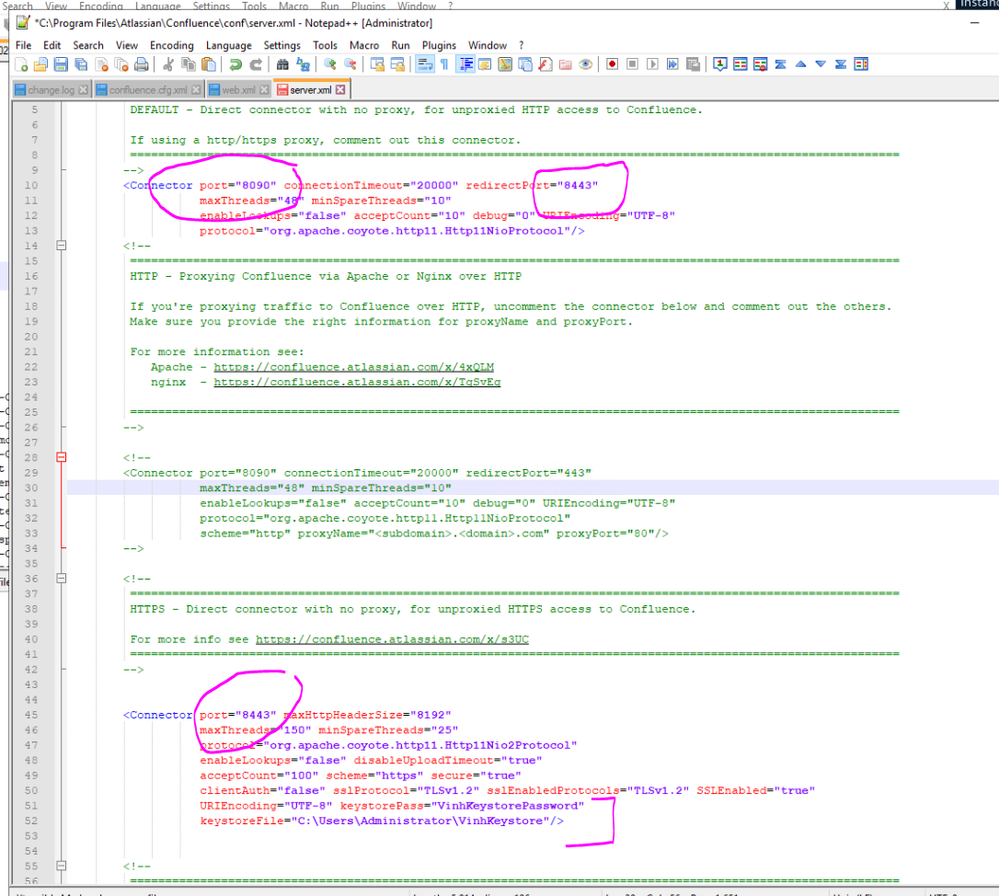Toggle the Compare navigation bar icon
The image size is (999, 896).
(861, 64)
